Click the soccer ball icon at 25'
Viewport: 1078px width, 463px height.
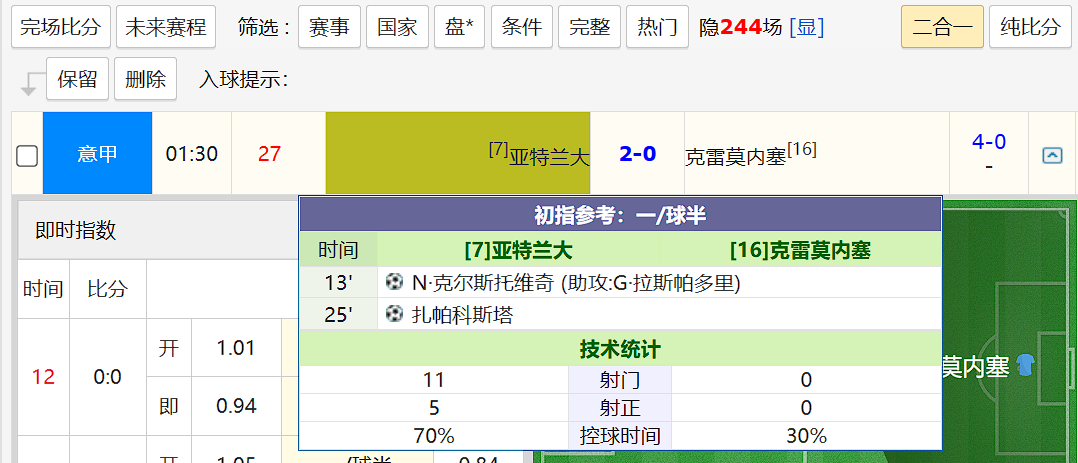(x=394, y=315)
